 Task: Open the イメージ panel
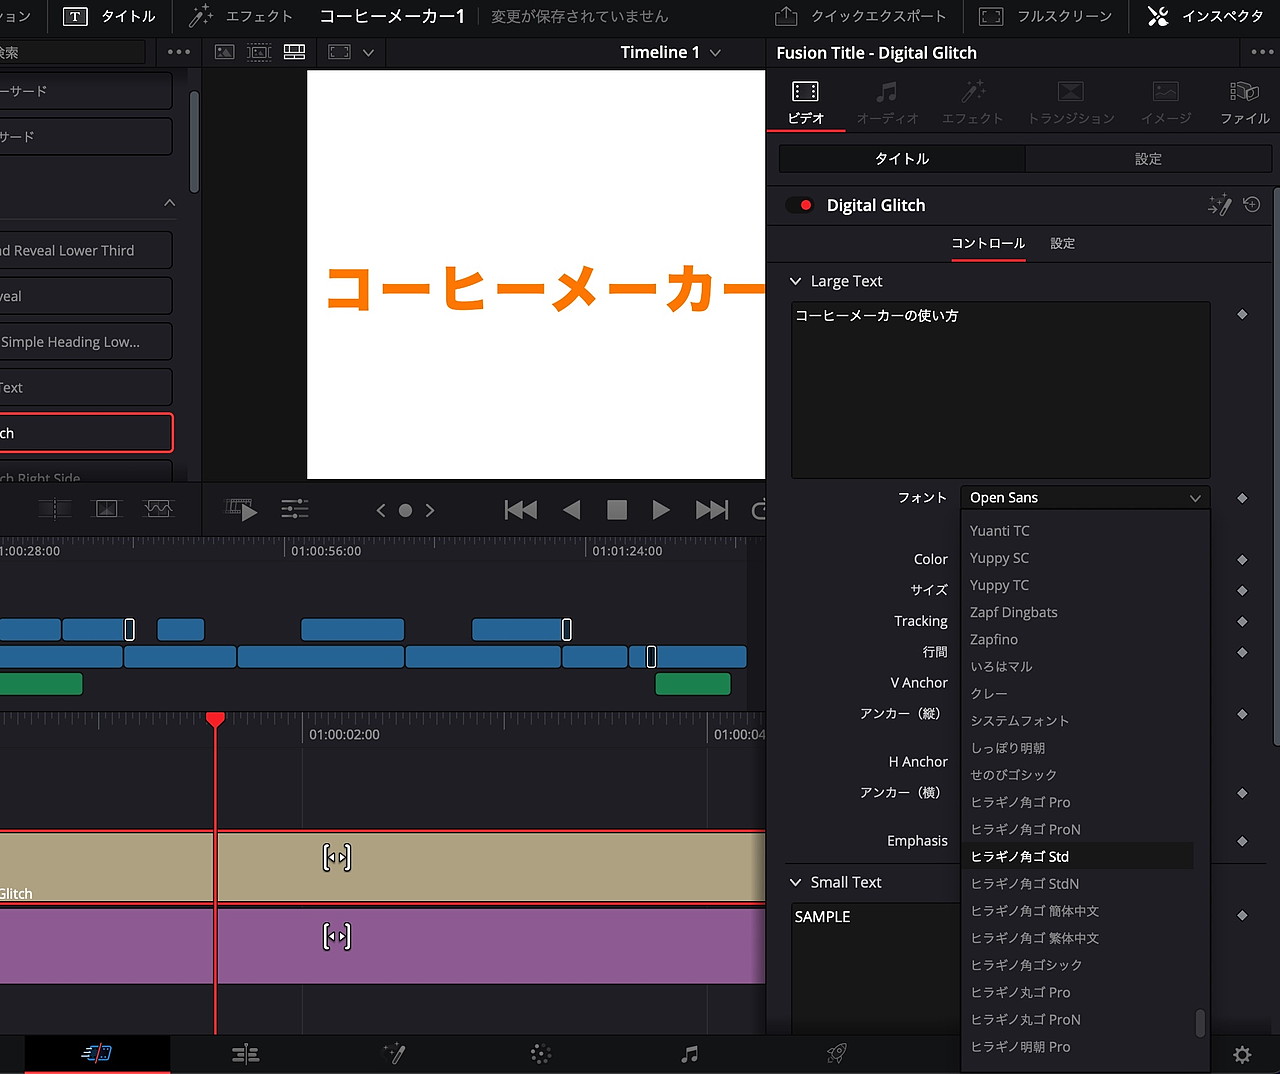(x=1165, y=100)
